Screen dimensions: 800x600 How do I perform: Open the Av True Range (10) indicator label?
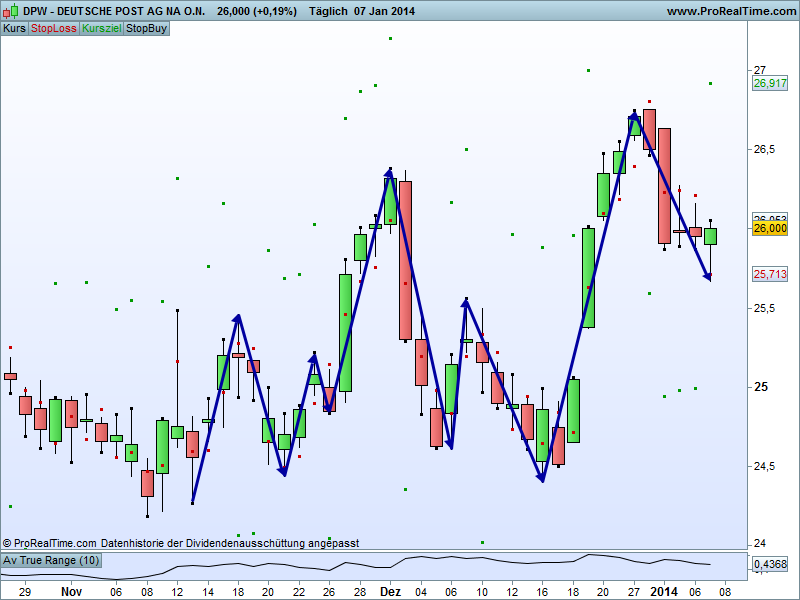coord(51,560)
